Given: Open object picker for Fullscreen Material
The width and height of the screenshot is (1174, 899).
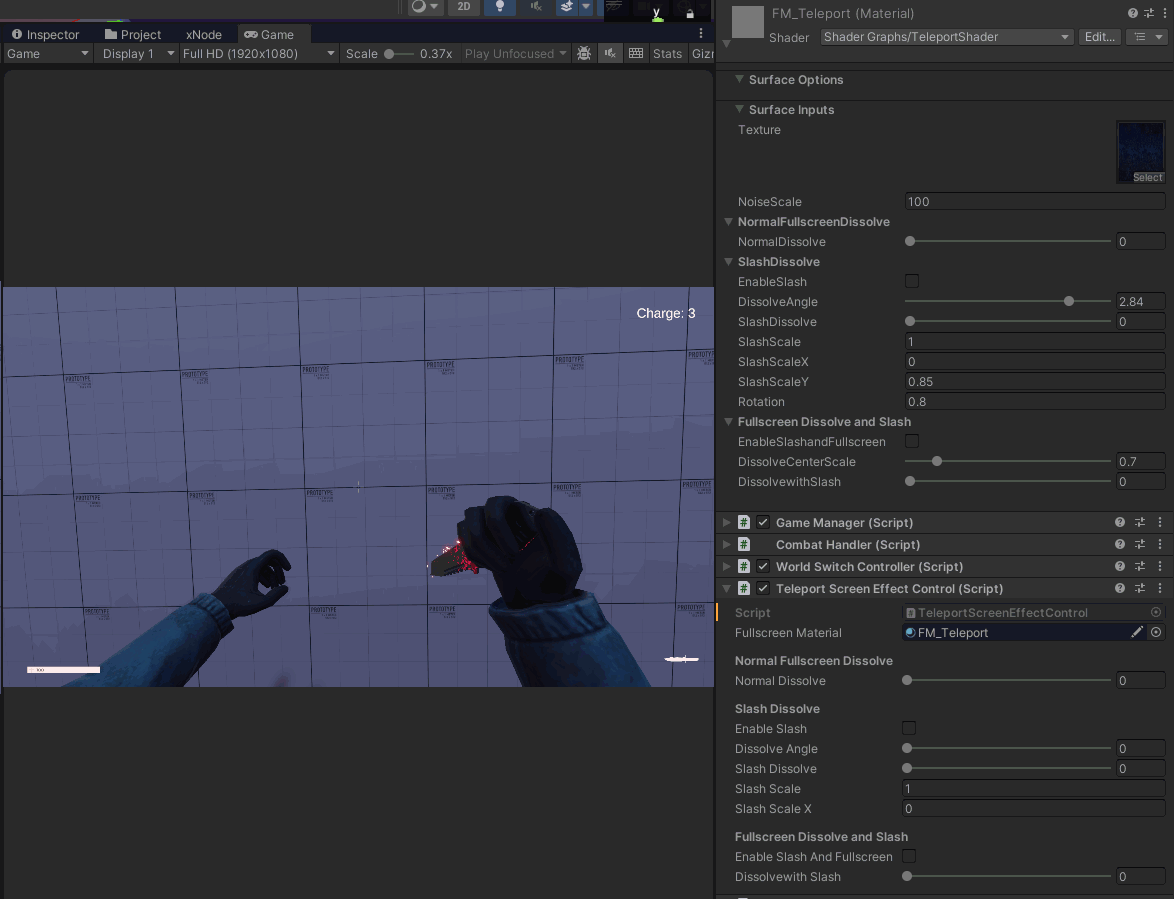Looking at the screenshot, I should [1156, 633].
